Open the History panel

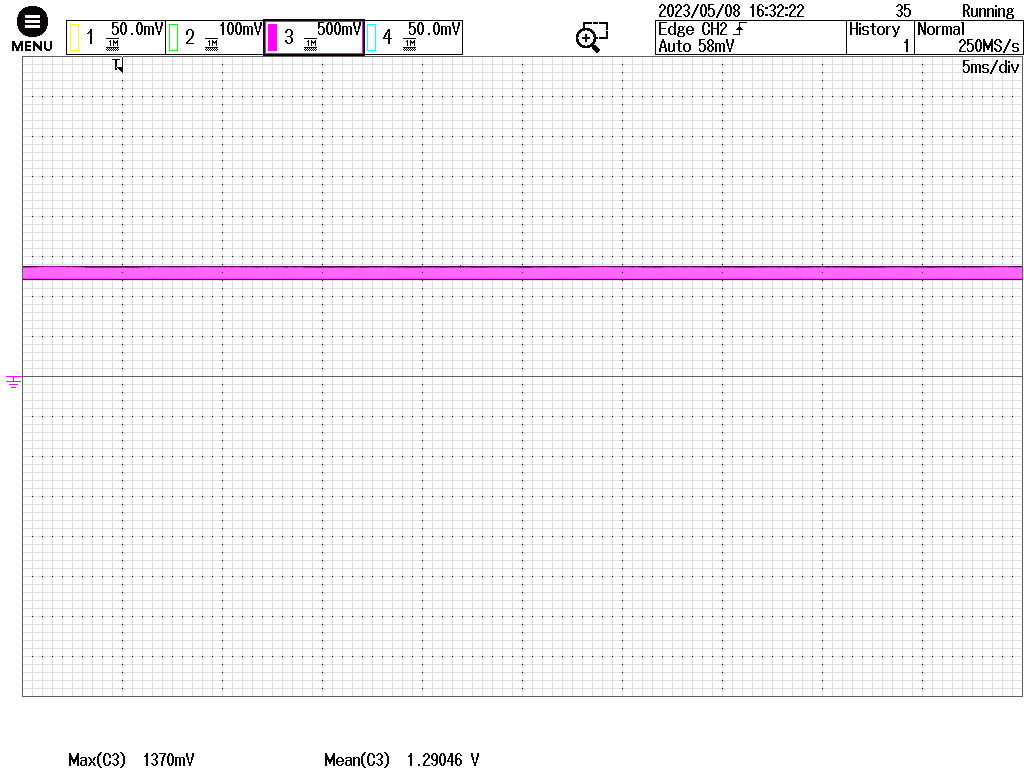pos(880,38)
